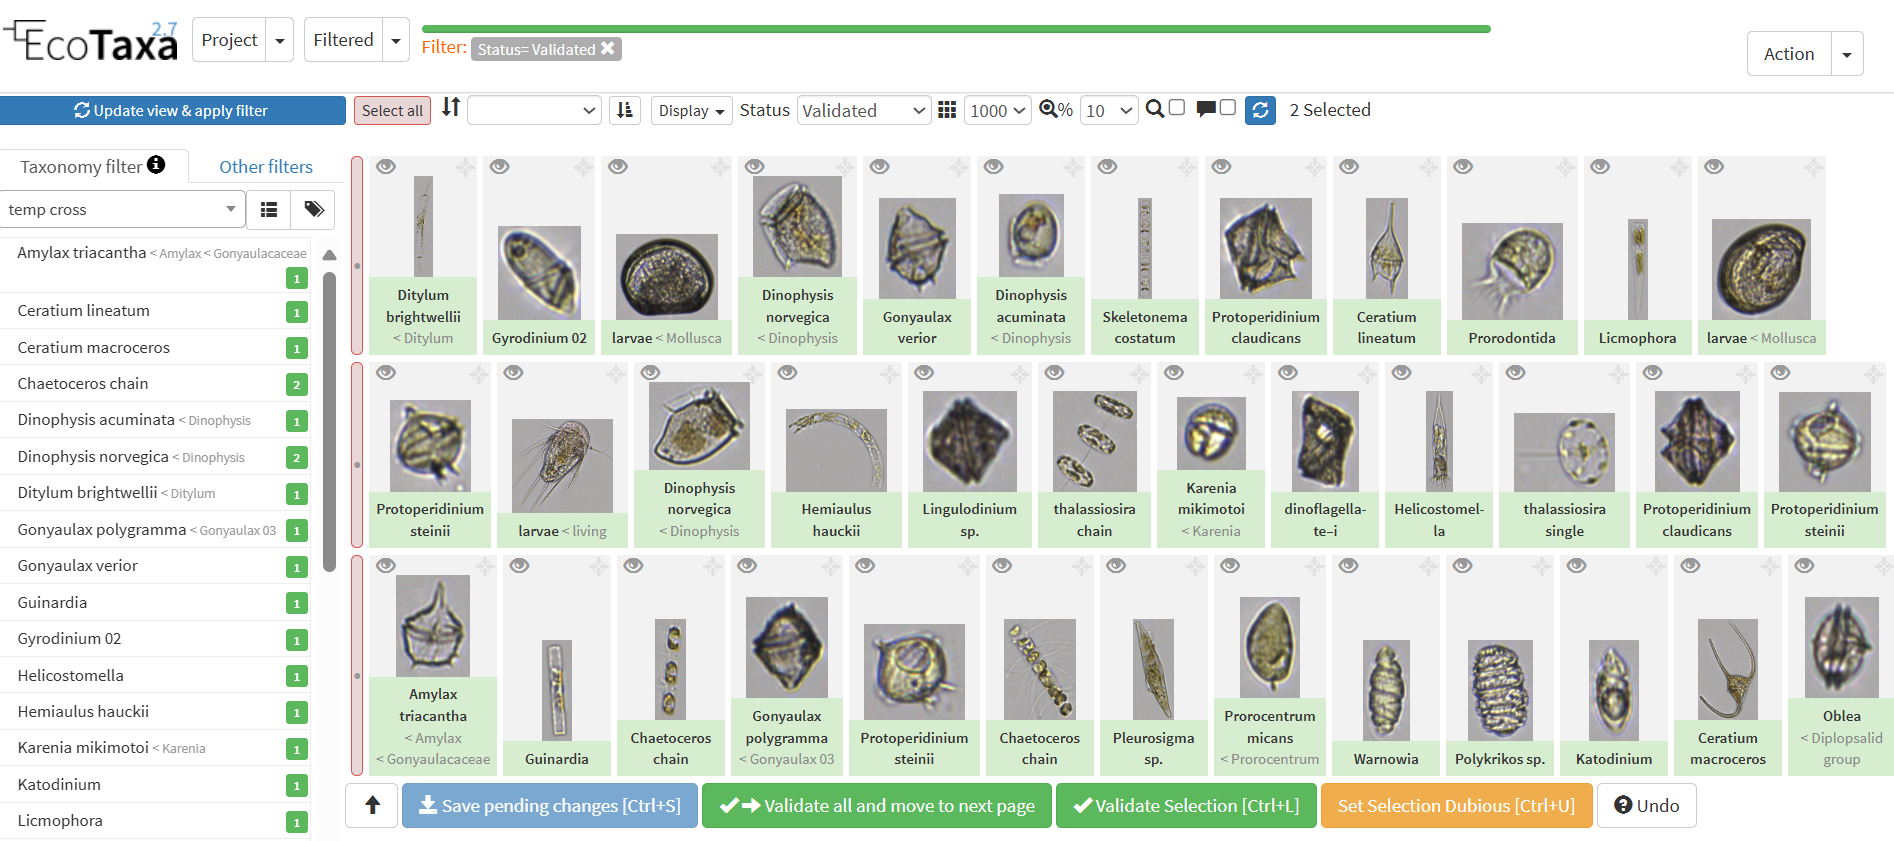Click the eye icon on Amylax triacantha image
Screen dimensions: 1894x841
pyautogui.click(x=386, y=566)
